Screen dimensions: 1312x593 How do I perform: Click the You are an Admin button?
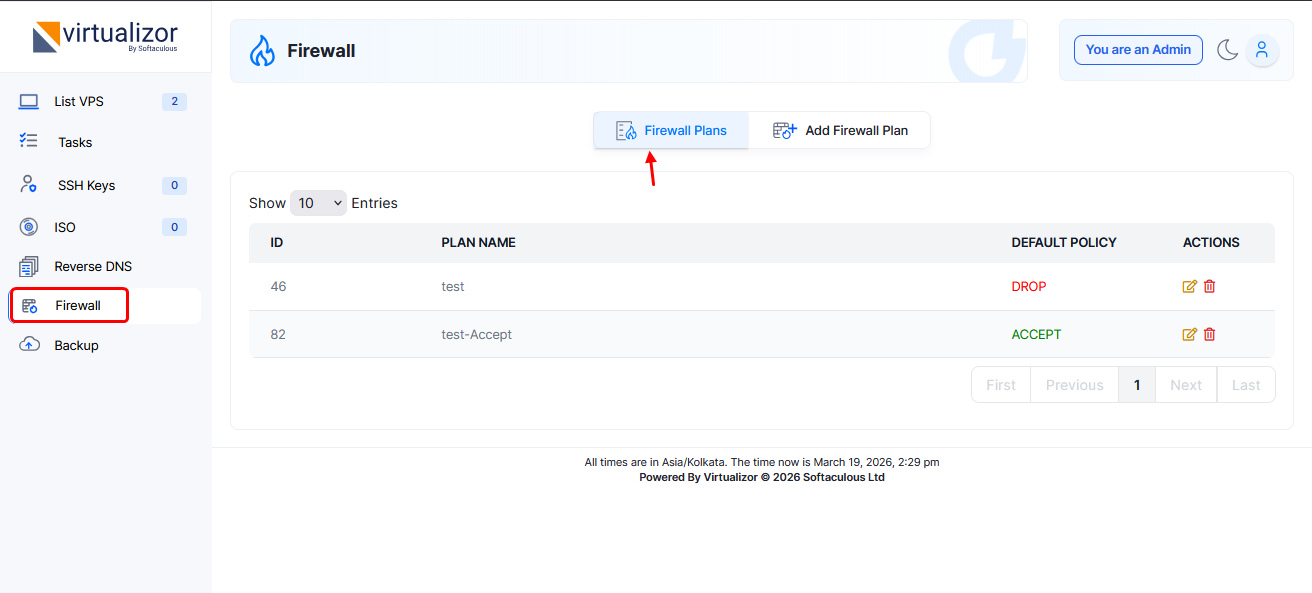point(1138,50)
